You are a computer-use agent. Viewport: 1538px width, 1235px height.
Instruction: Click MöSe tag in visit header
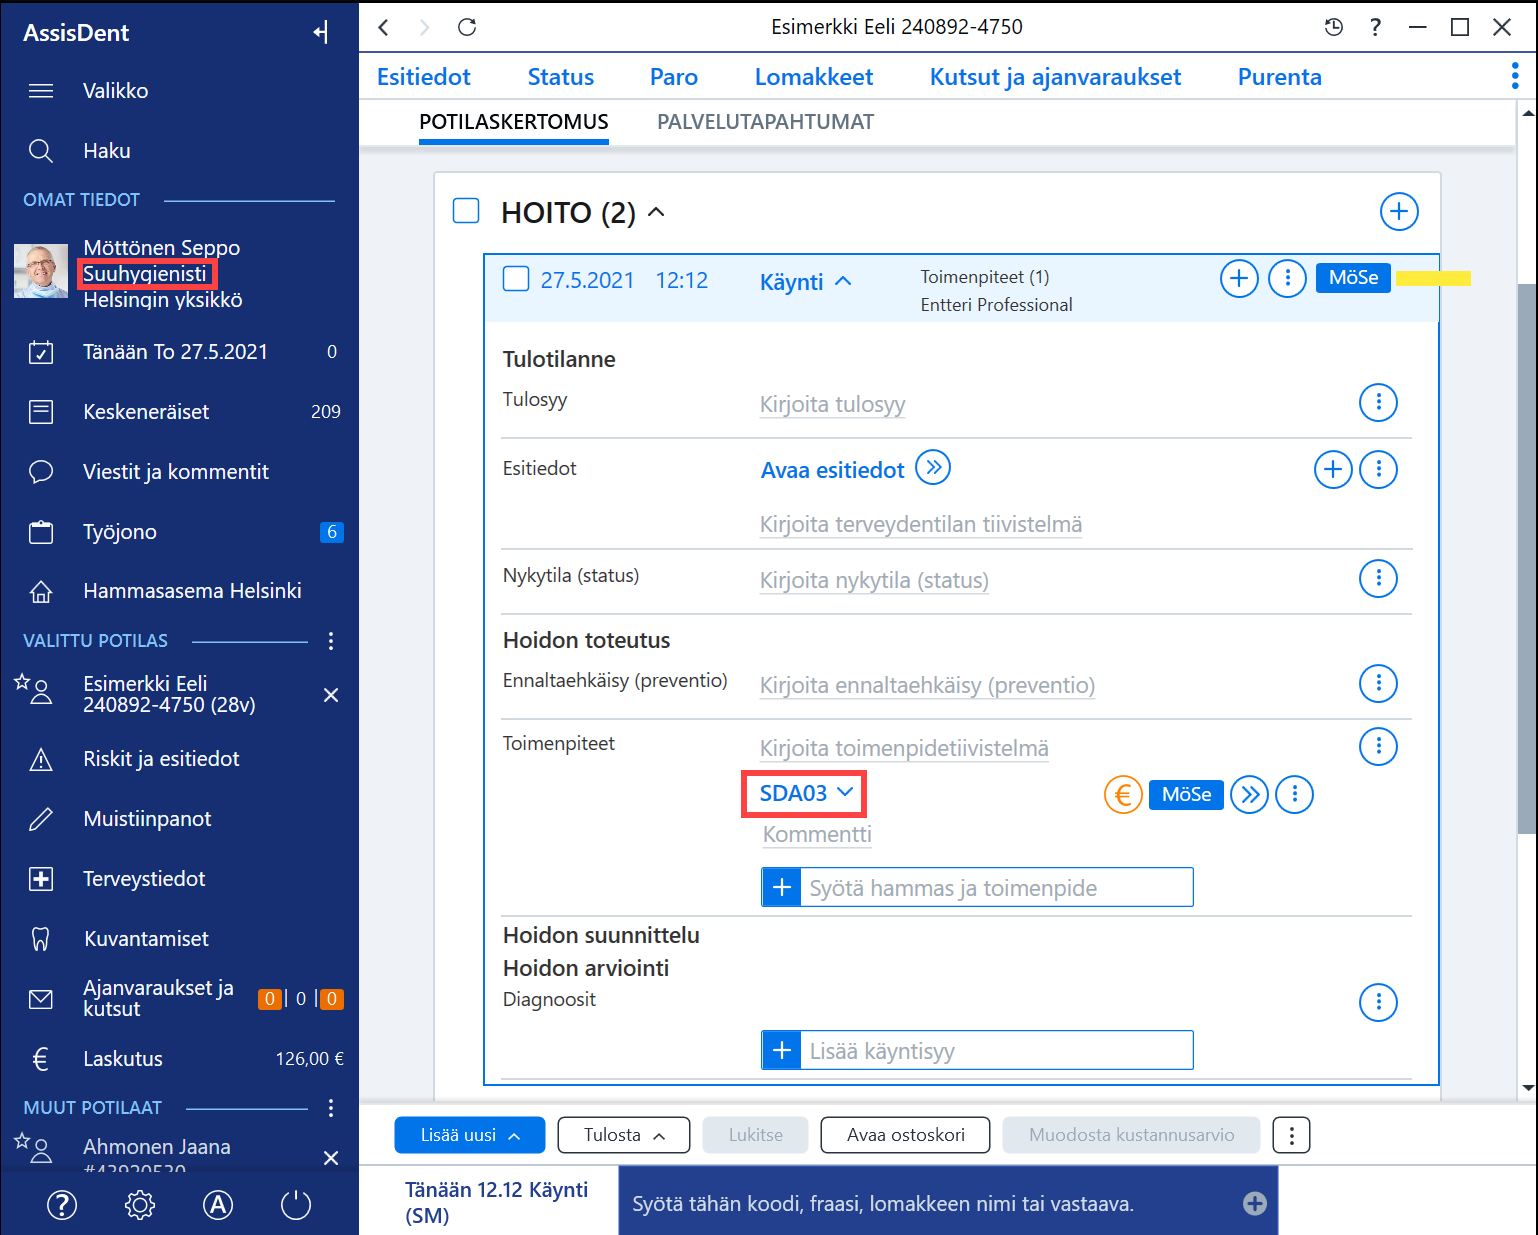pyautogui.click(x=1353, y=278)
